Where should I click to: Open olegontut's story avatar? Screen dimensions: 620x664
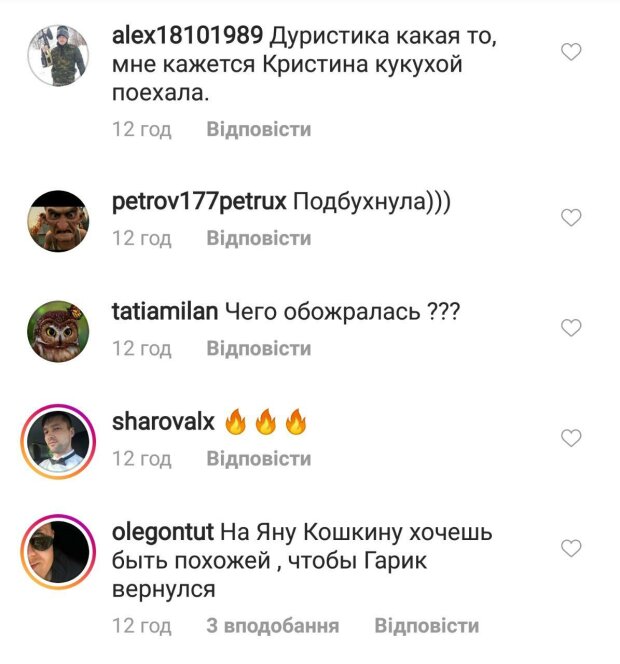click(x=58, y=552)
